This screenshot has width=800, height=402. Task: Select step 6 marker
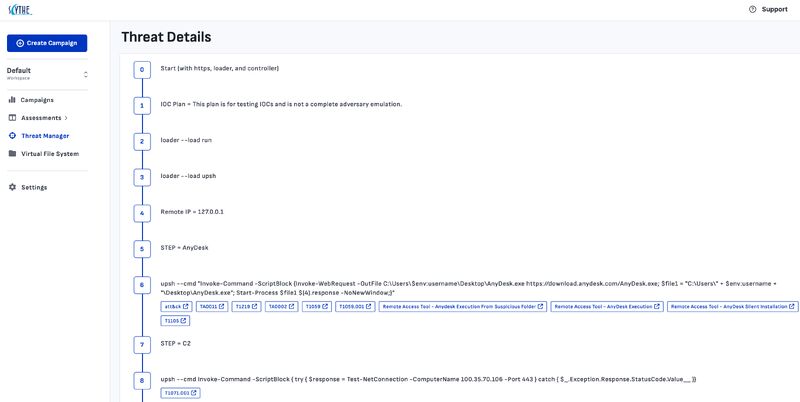(142, 285)
